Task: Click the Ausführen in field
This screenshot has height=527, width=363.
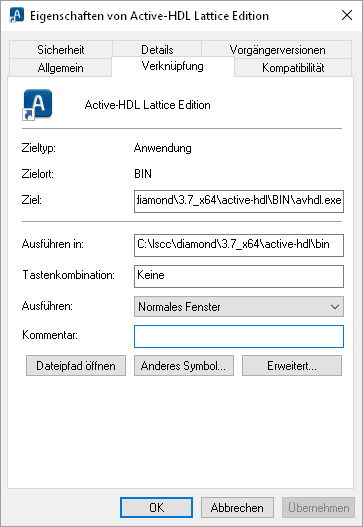Action: [x=239, y=245]
